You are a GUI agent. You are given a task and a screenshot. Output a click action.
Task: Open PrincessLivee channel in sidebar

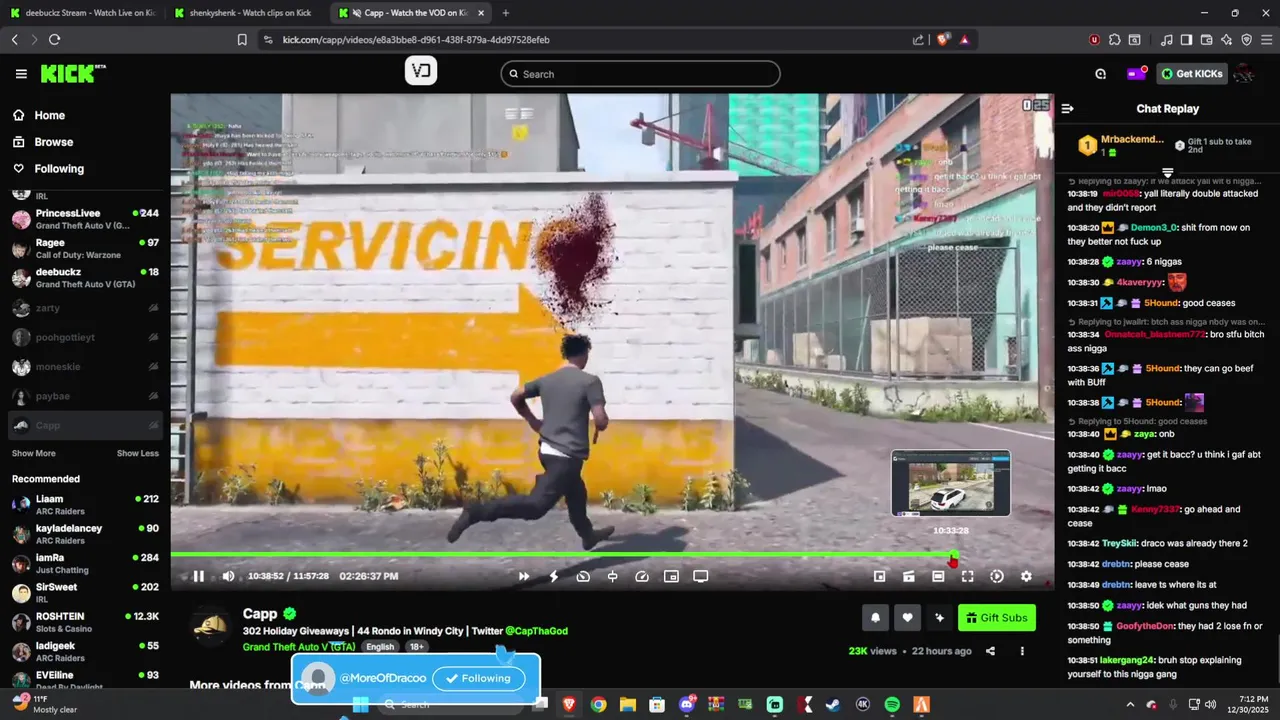[x=85, y=219]
